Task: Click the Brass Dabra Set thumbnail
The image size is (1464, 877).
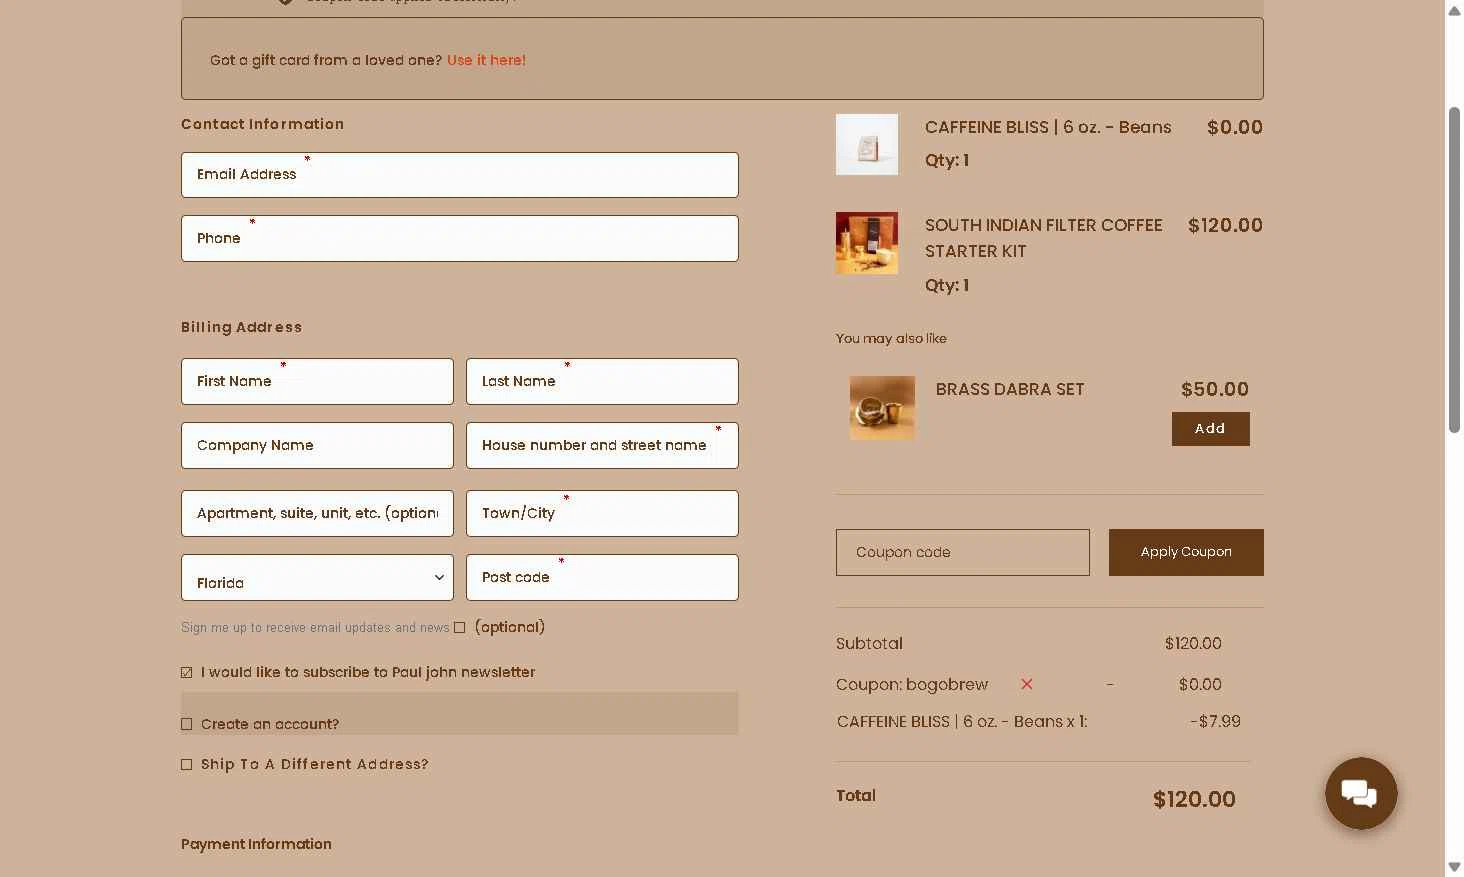Action: coord(882,408)
